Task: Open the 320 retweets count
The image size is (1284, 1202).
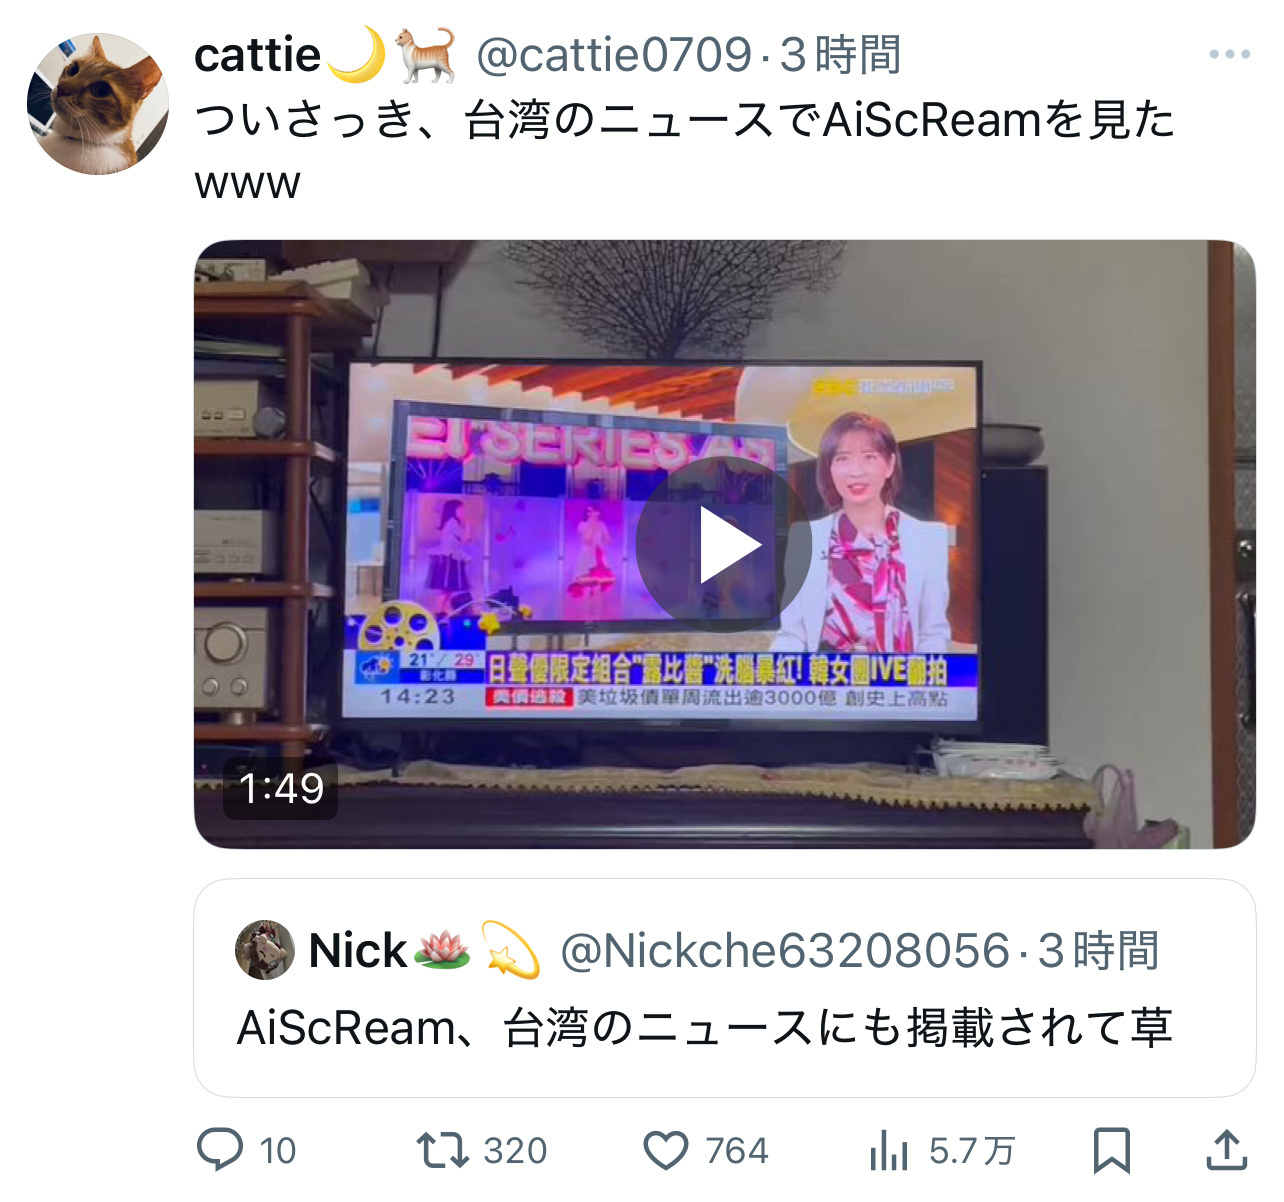Action: pos(515,1151)
